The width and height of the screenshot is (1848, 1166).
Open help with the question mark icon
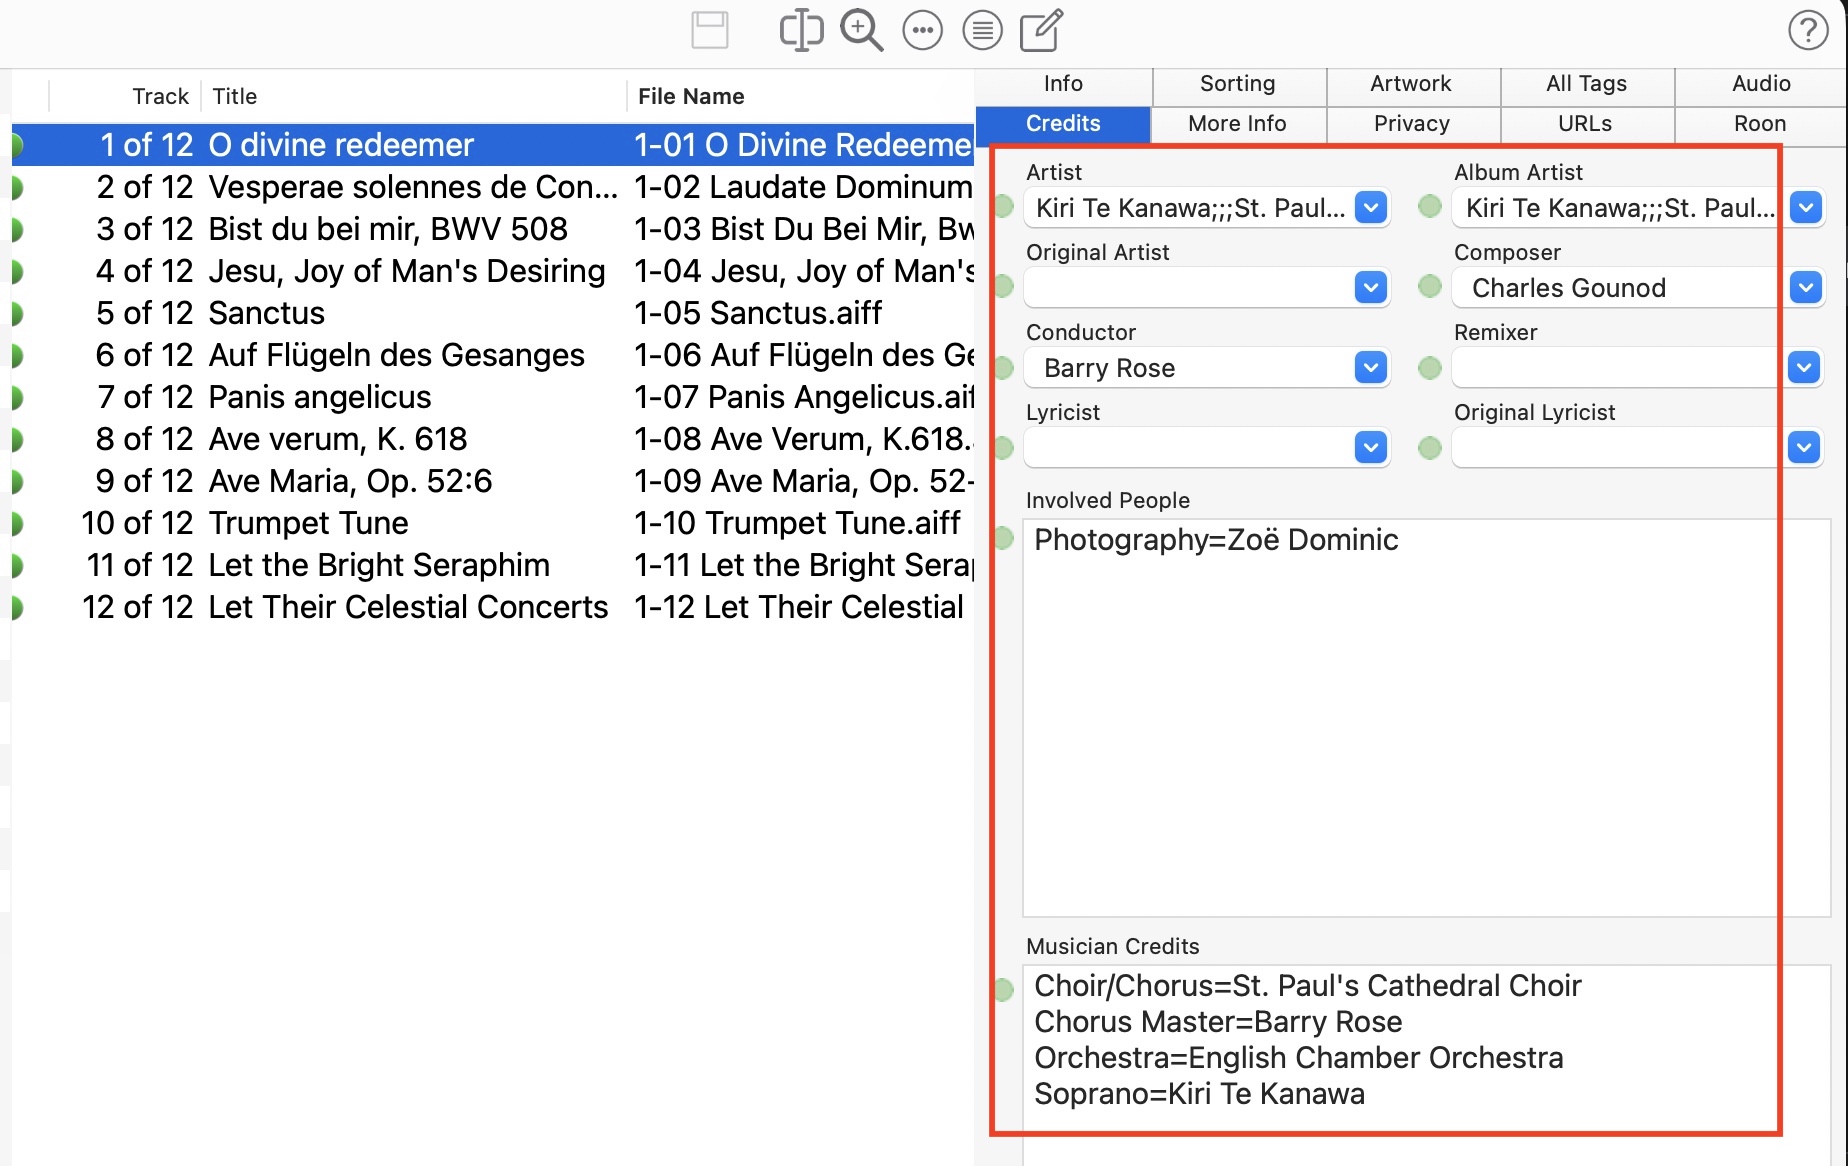(x=1807, y=30)
